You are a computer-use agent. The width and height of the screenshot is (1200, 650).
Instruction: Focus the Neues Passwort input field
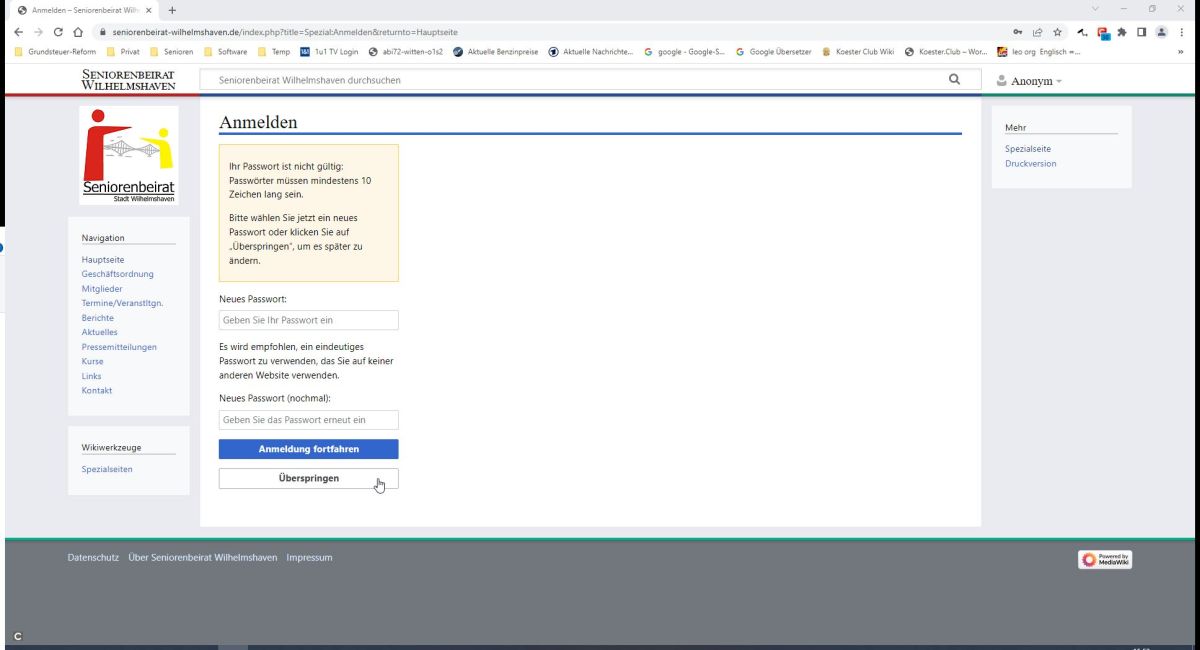[308, 320]
